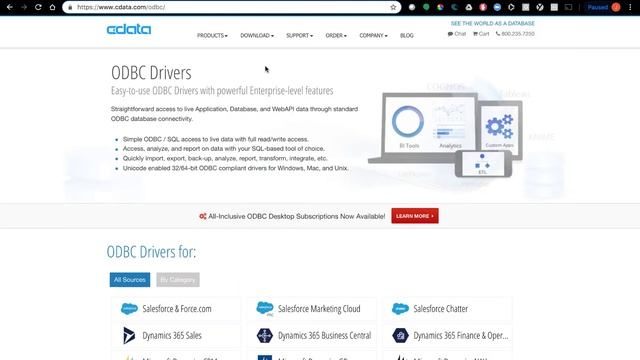Click the All-Inclusive ODBC Desktop Subscriptions text

[296, 216]
